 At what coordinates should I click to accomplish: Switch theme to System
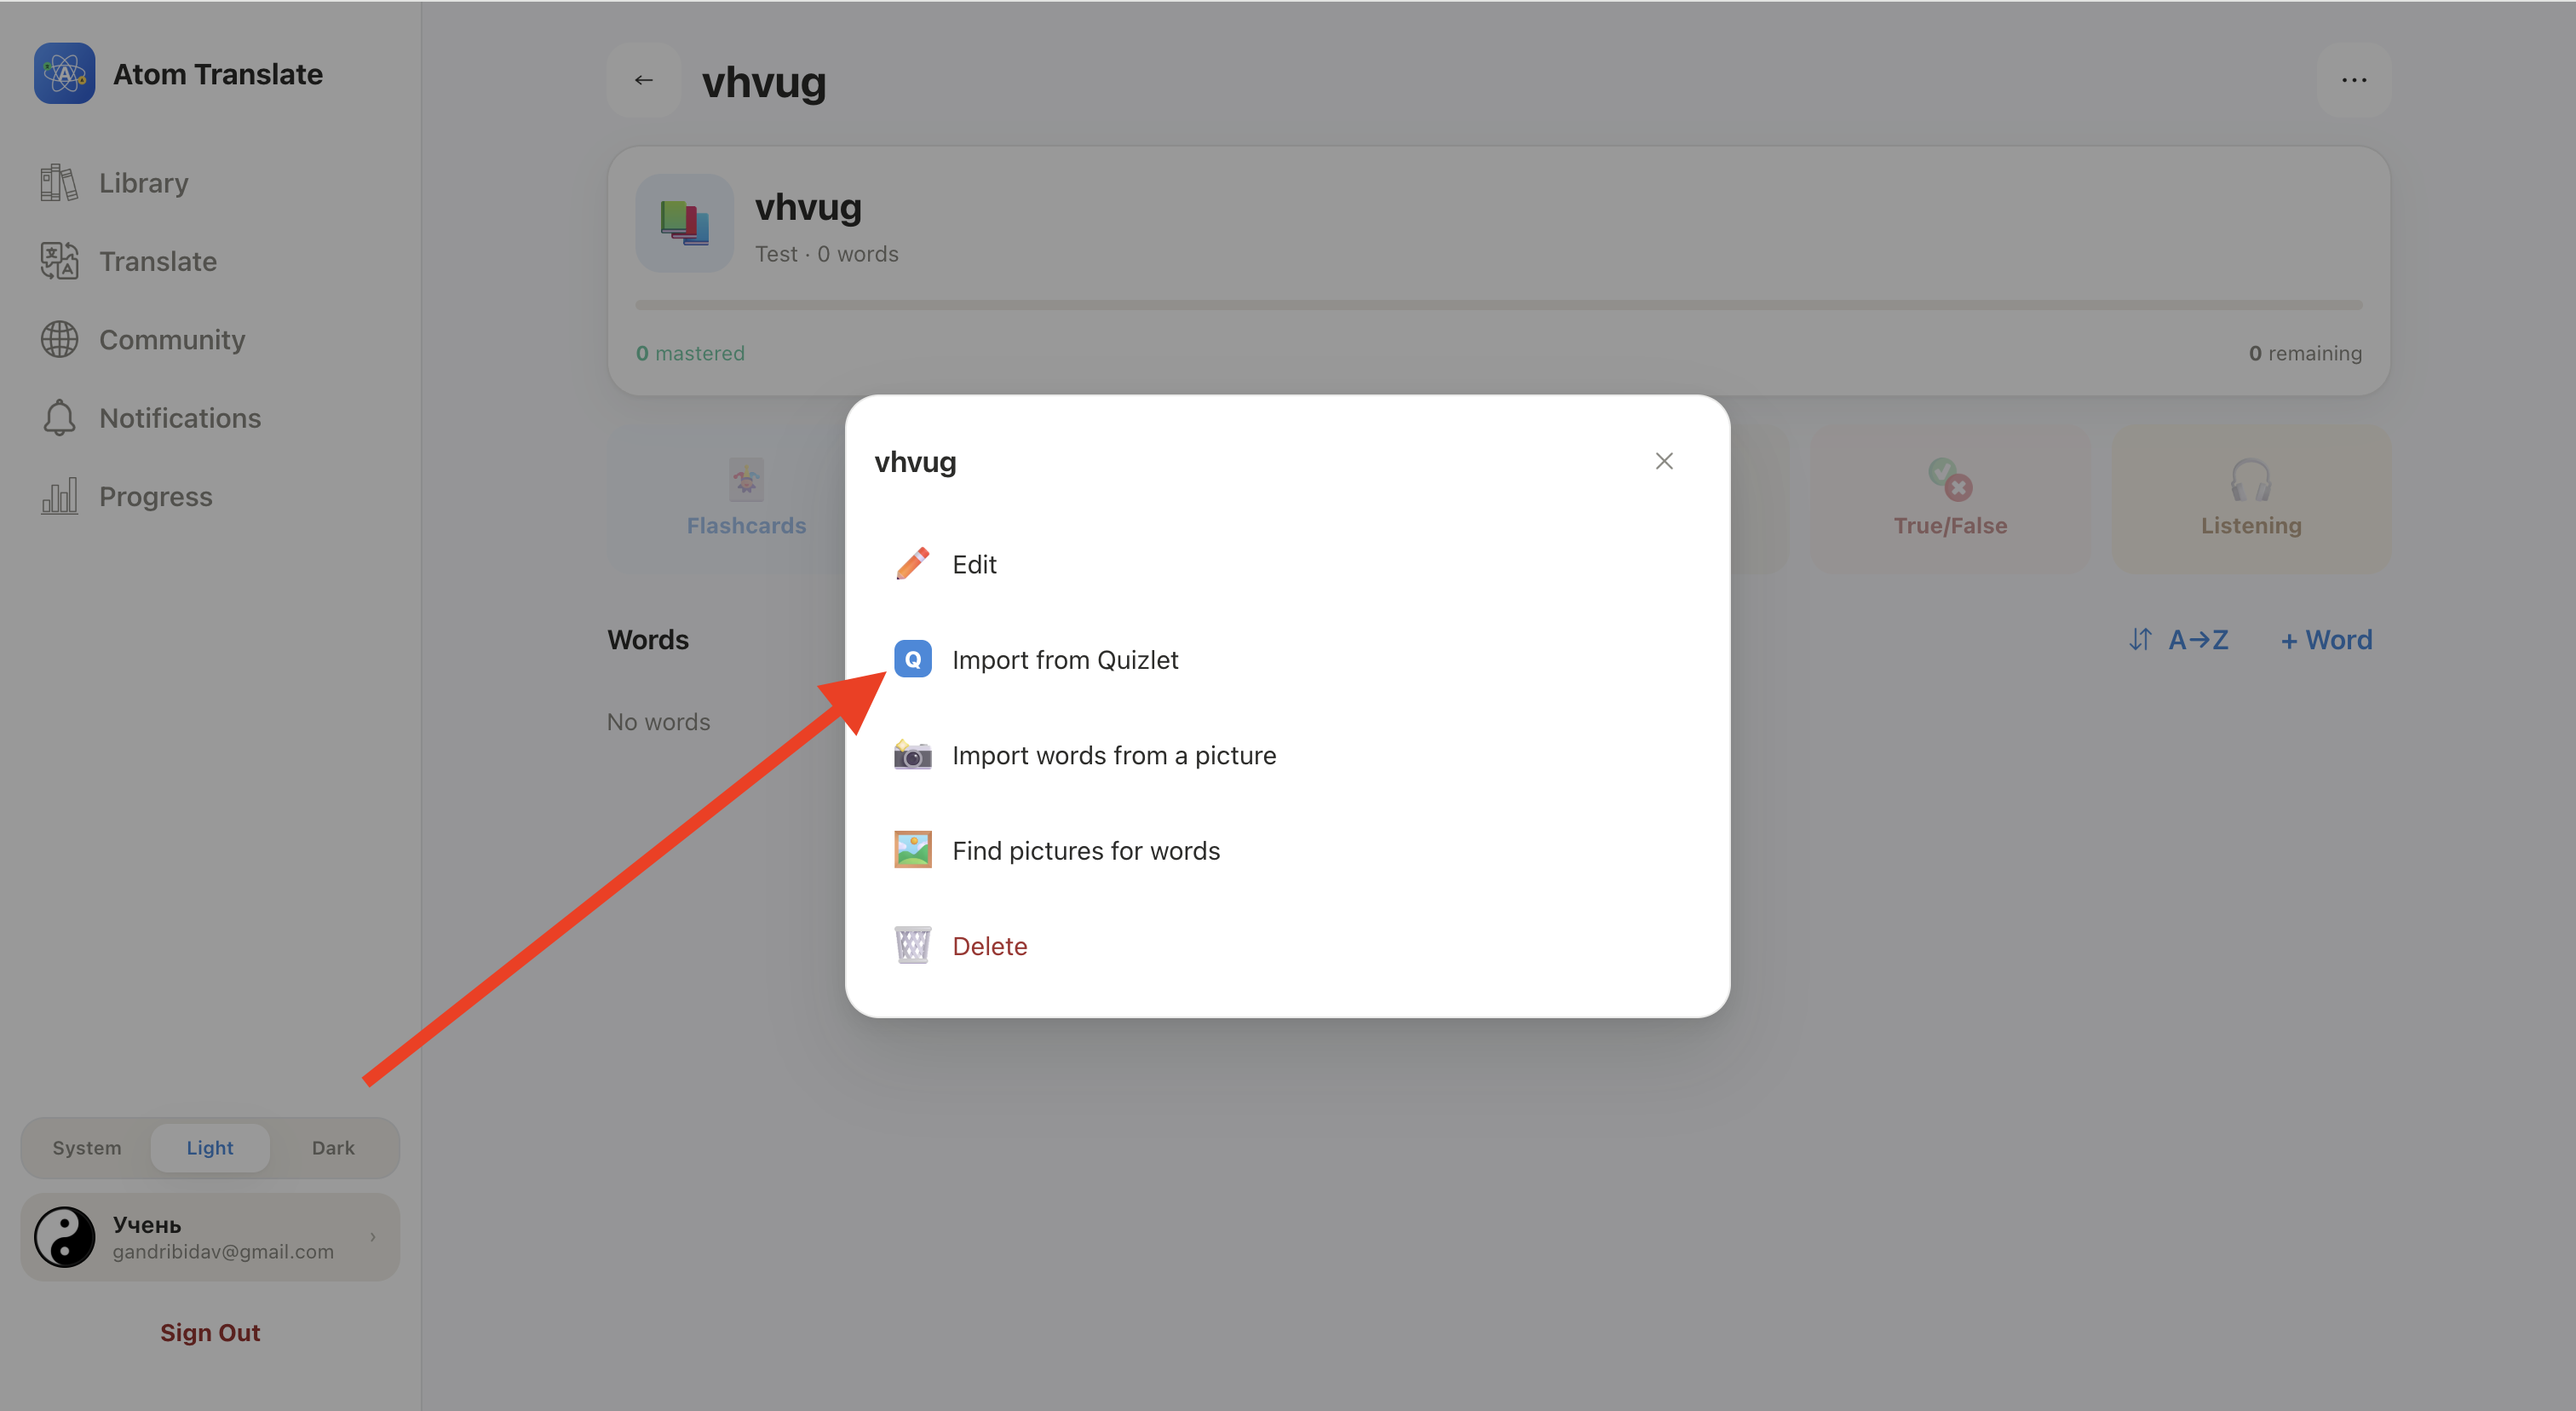coord(87,1148)
